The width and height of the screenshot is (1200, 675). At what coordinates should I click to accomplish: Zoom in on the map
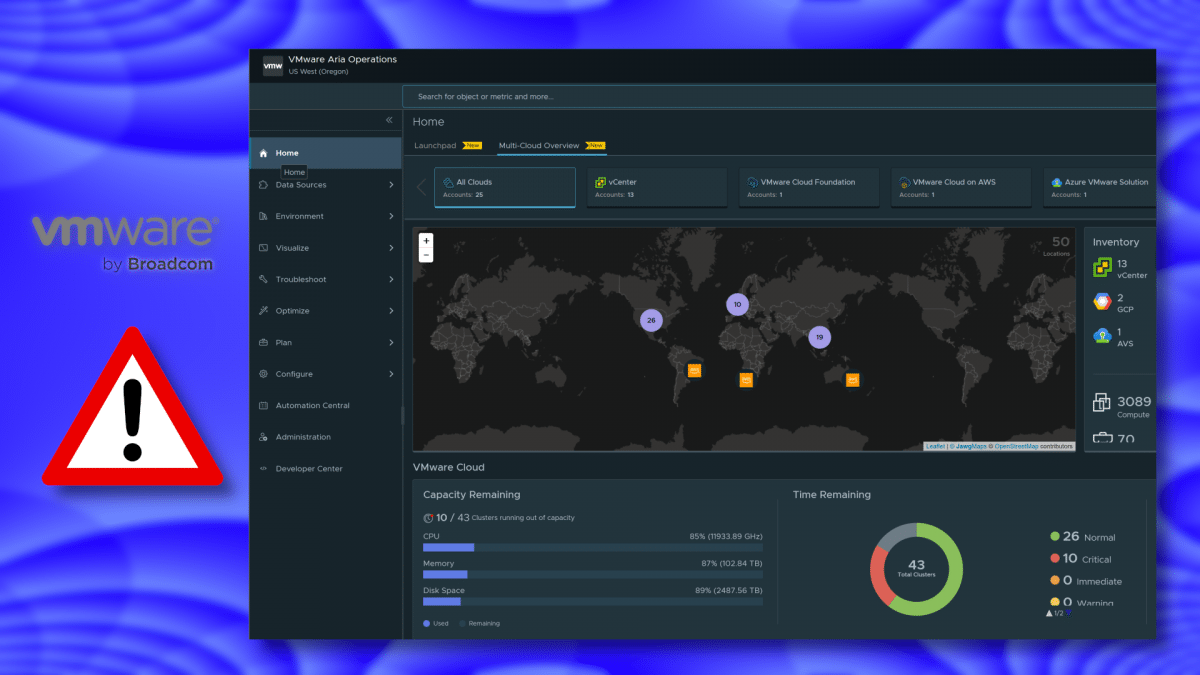[x=426, y=241]
